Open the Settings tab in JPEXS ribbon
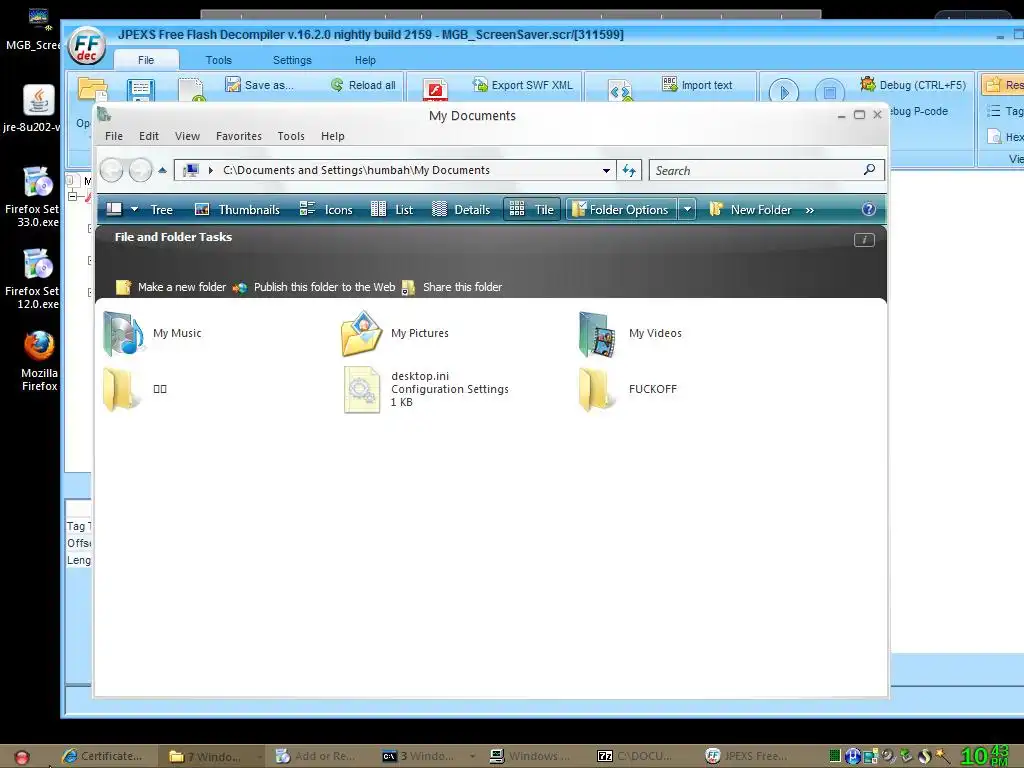The image size is (1024, 768). [292, 60]
